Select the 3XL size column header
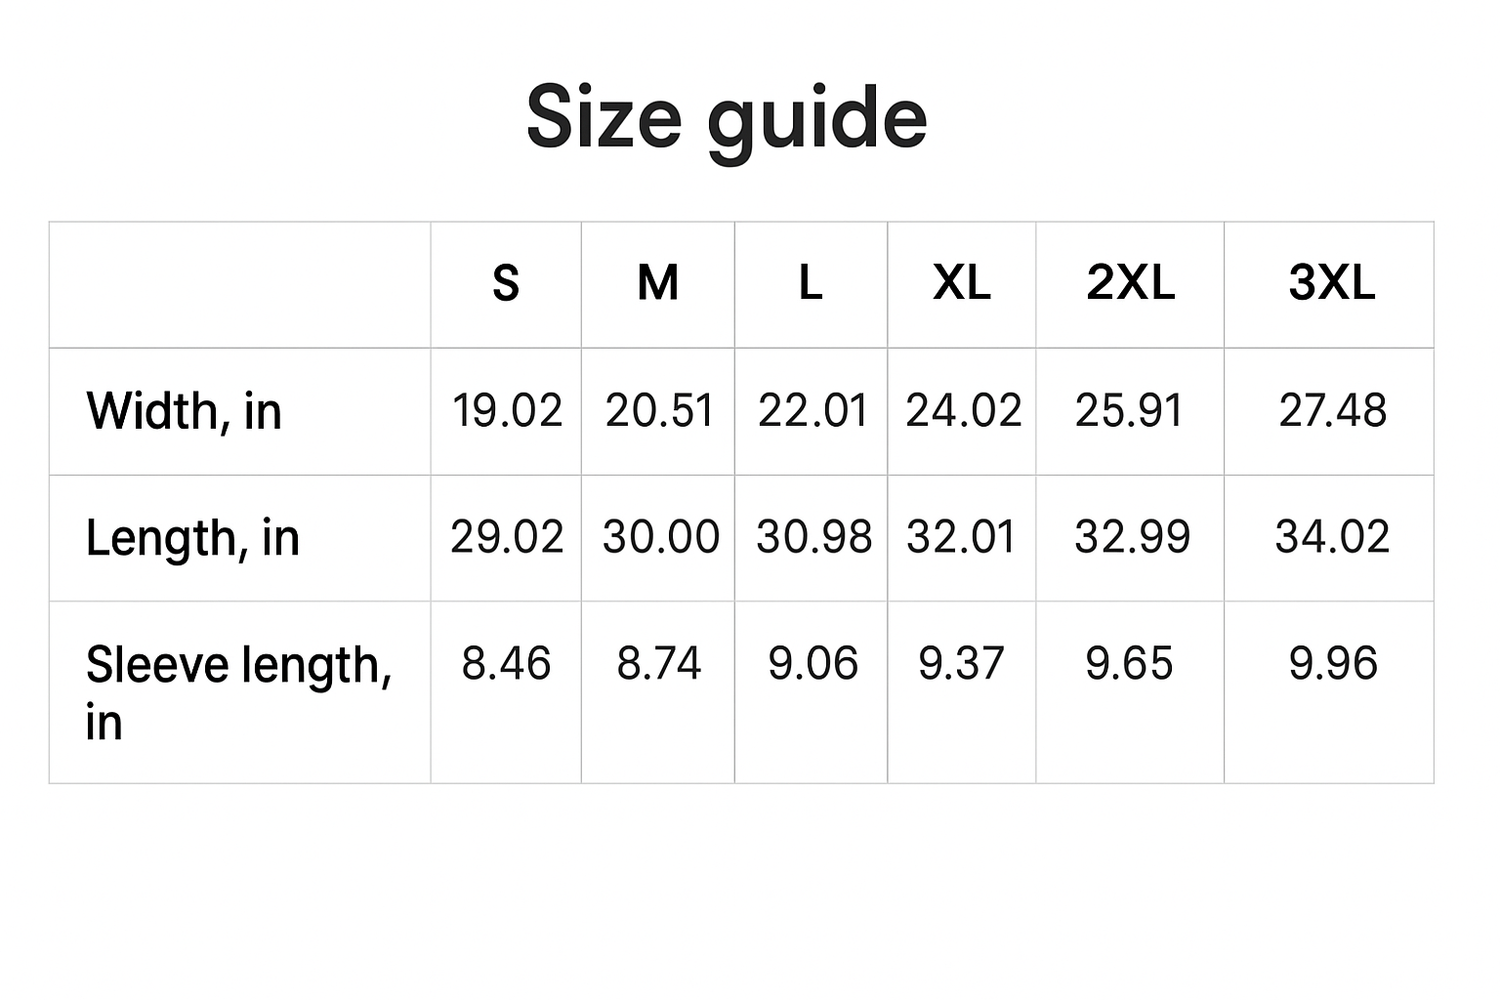The height and width of the screenshot is (1000, 1500). point(1331,283)
